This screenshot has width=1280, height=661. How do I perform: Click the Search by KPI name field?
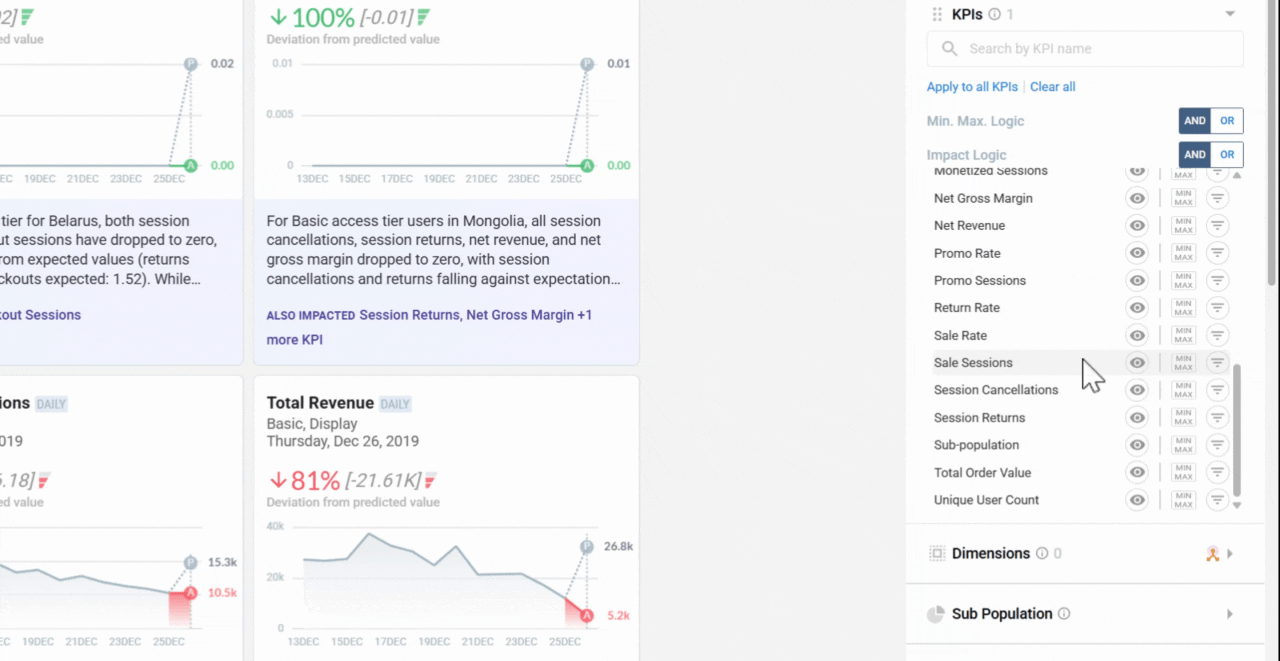point(1085,49)
